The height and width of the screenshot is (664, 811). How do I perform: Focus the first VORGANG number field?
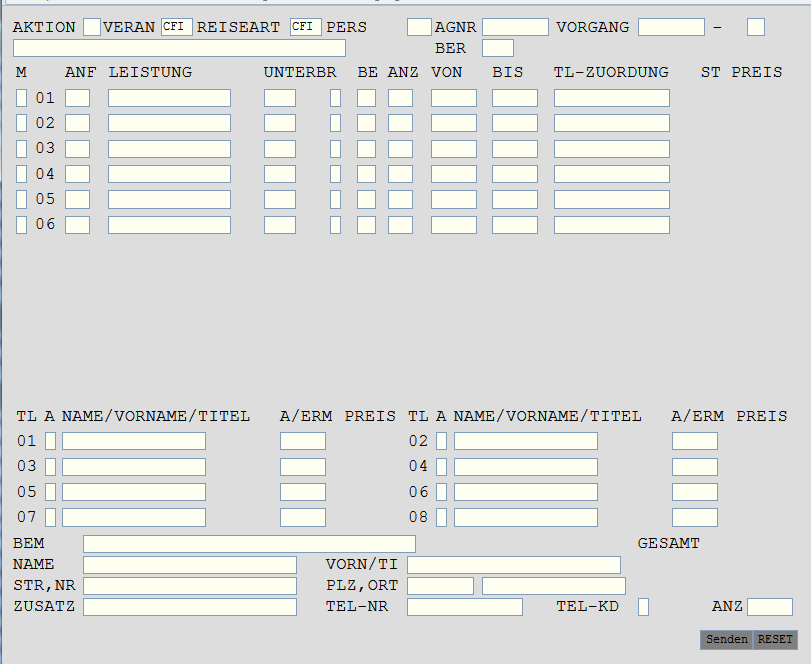pos(671,27)
